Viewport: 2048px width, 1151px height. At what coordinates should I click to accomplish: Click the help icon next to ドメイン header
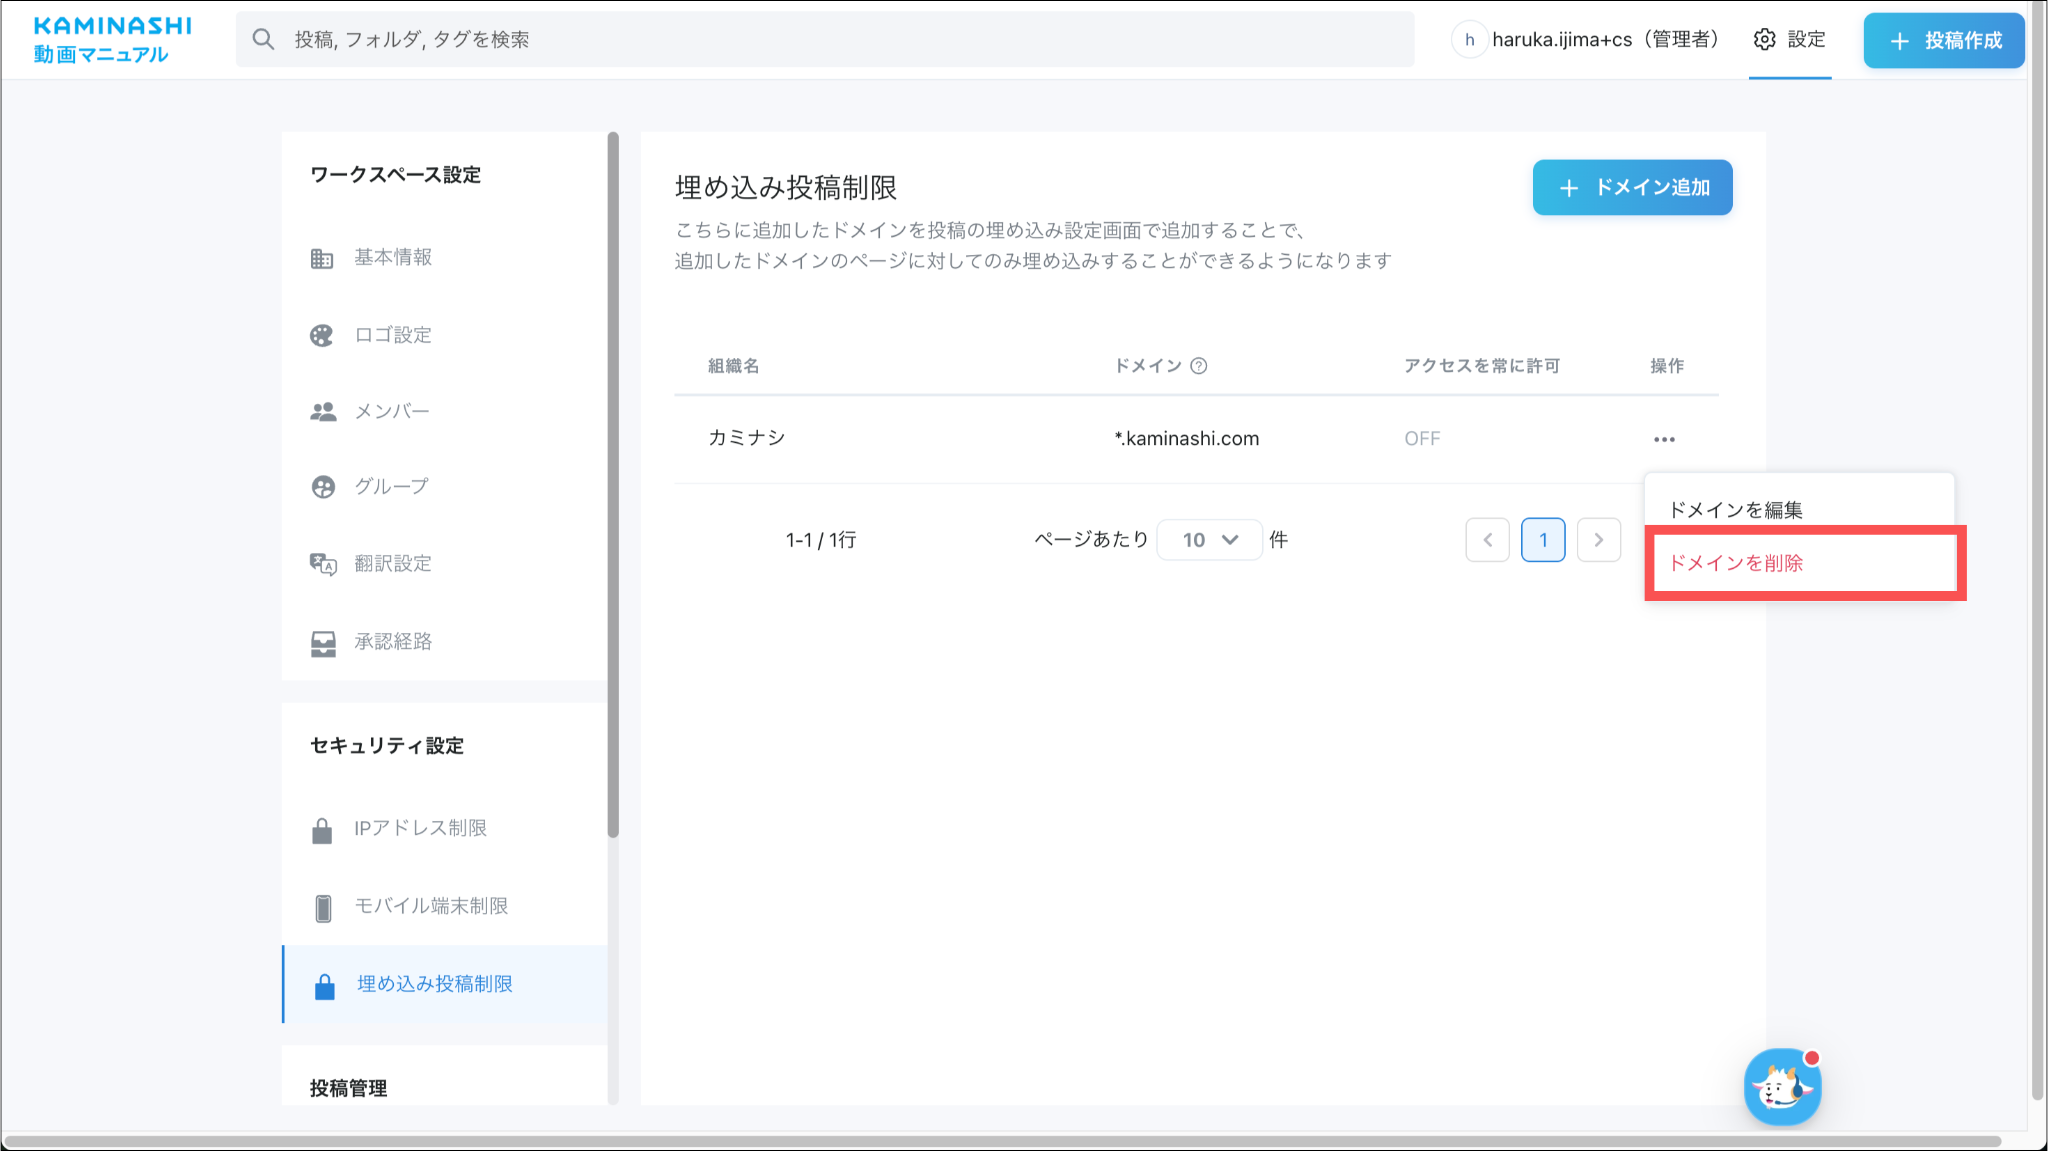pos(1198,366)
